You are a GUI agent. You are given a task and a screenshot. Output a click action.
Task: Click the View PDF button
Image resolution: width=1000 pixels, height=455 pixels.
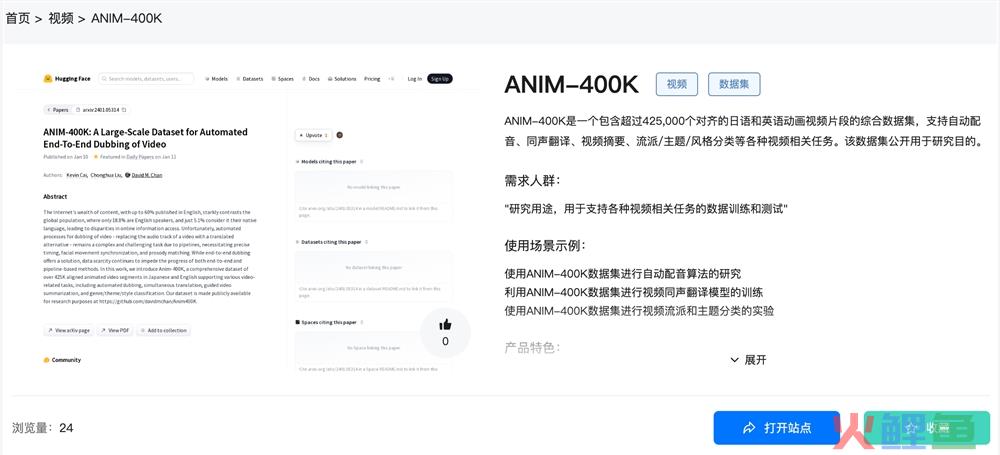pos(115,330)
